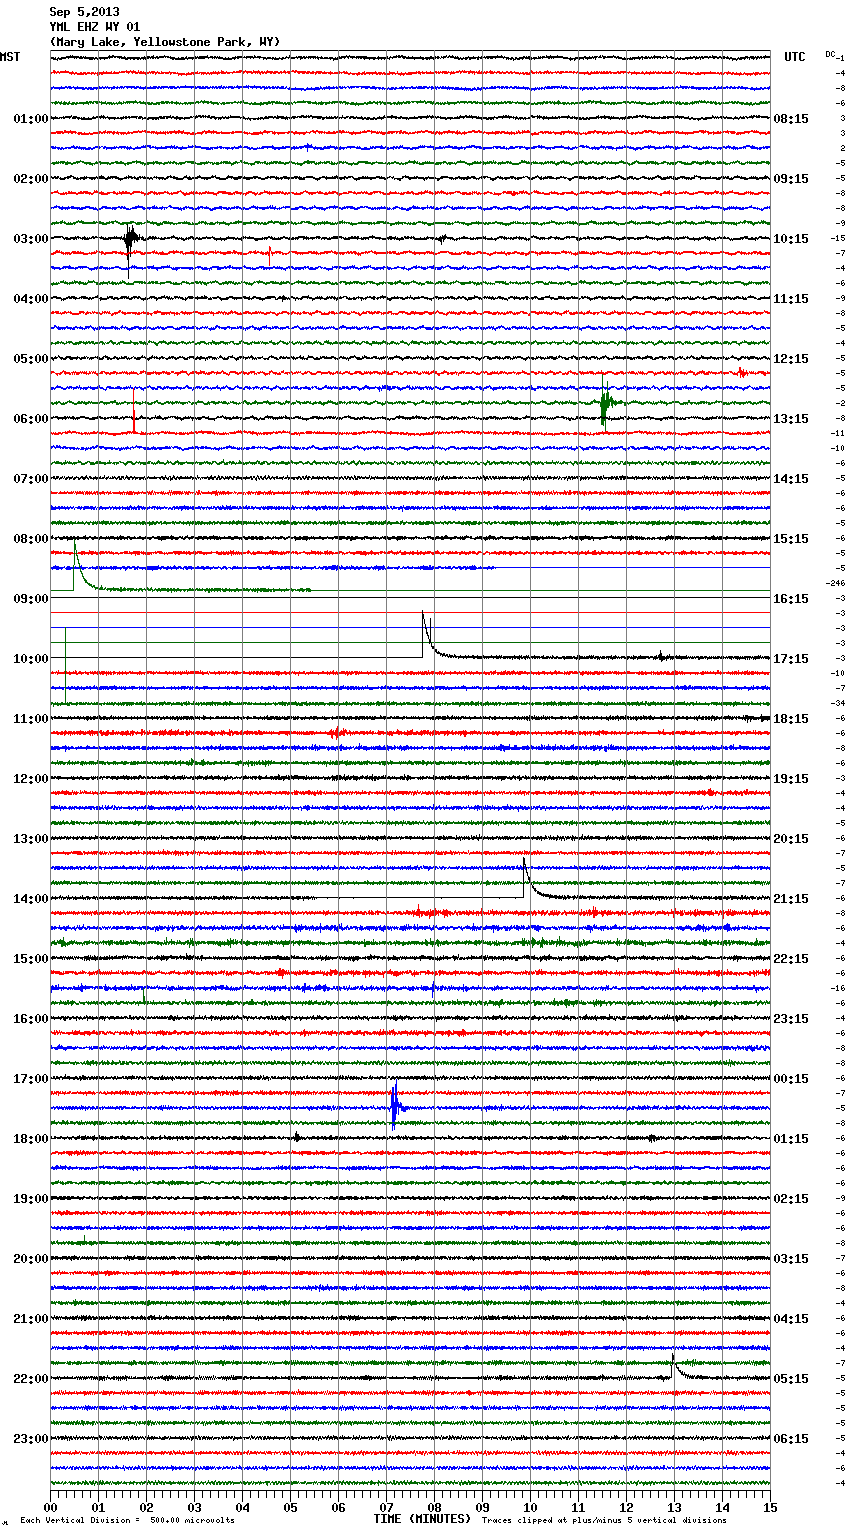Click the 'Traces clipped at plus/minus 5 vertical divisions' note
The height and width of the screenshot is (1534, 850).
pos(604,1521)
